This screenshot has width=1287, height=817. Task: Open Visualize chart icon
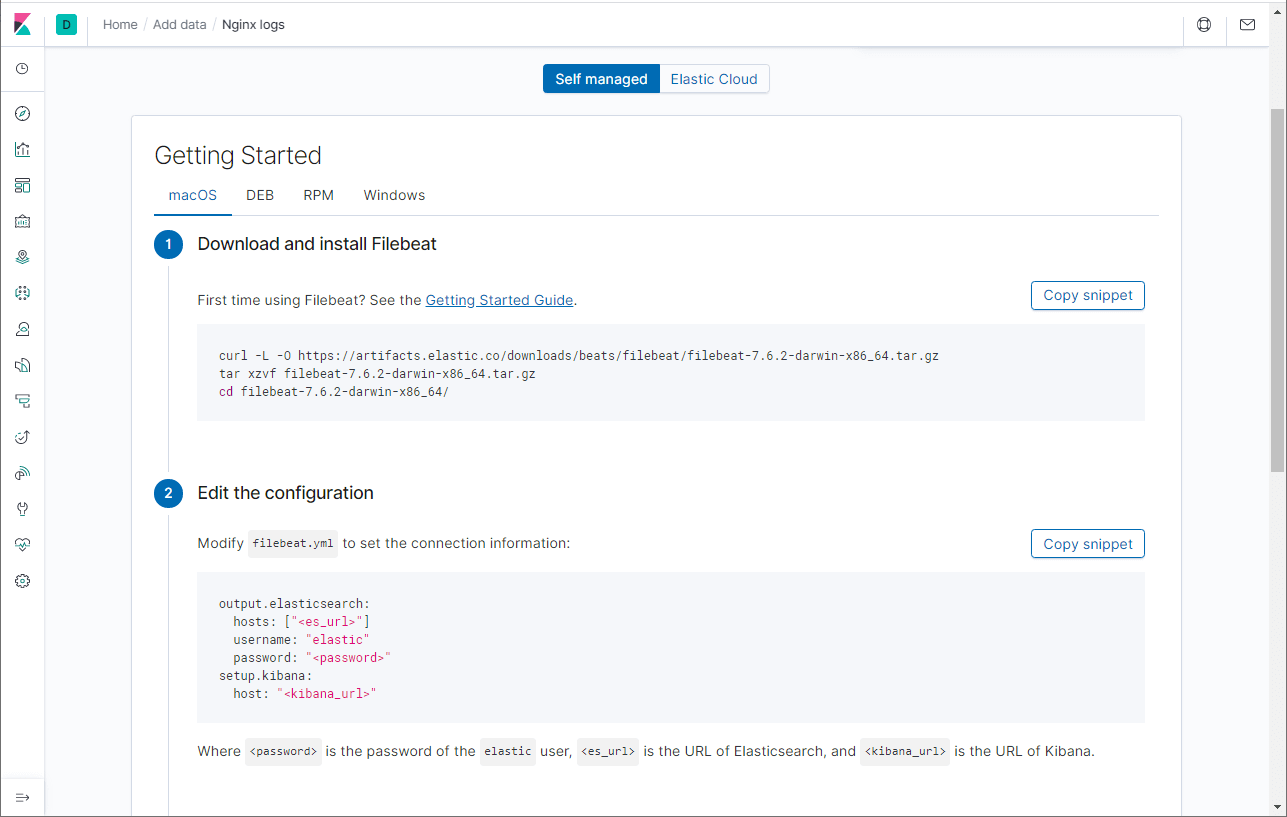click(23, 149)
